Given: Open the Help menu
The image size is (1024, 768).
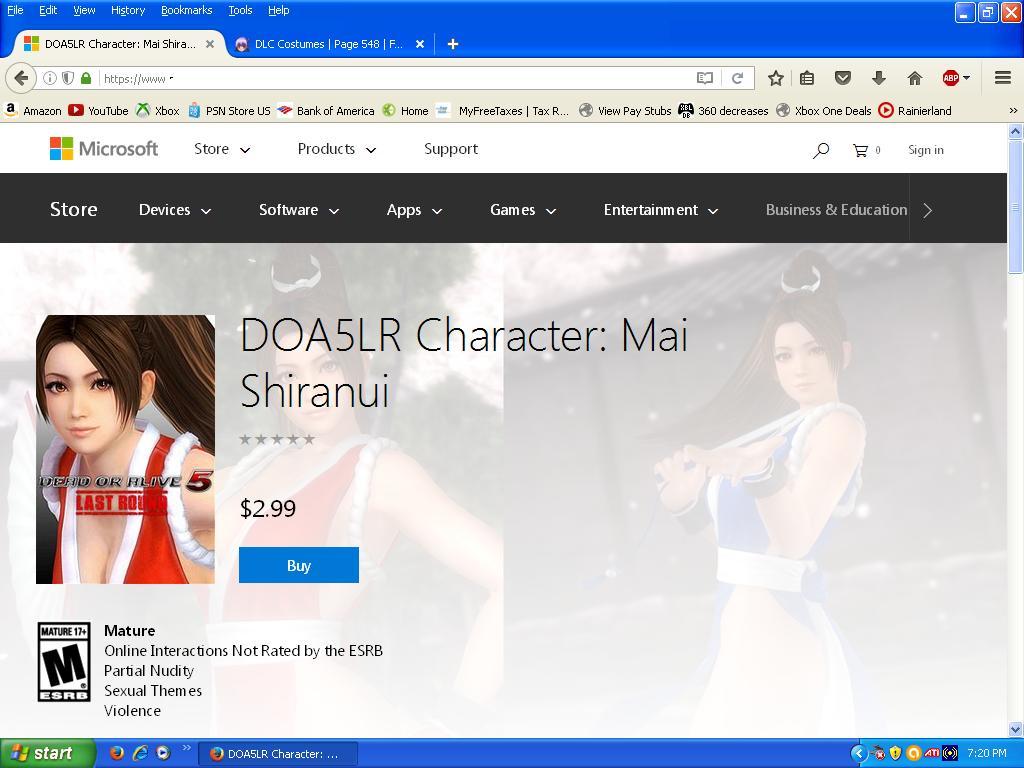Looking at the screenshot, I should (x=279, y=10).
